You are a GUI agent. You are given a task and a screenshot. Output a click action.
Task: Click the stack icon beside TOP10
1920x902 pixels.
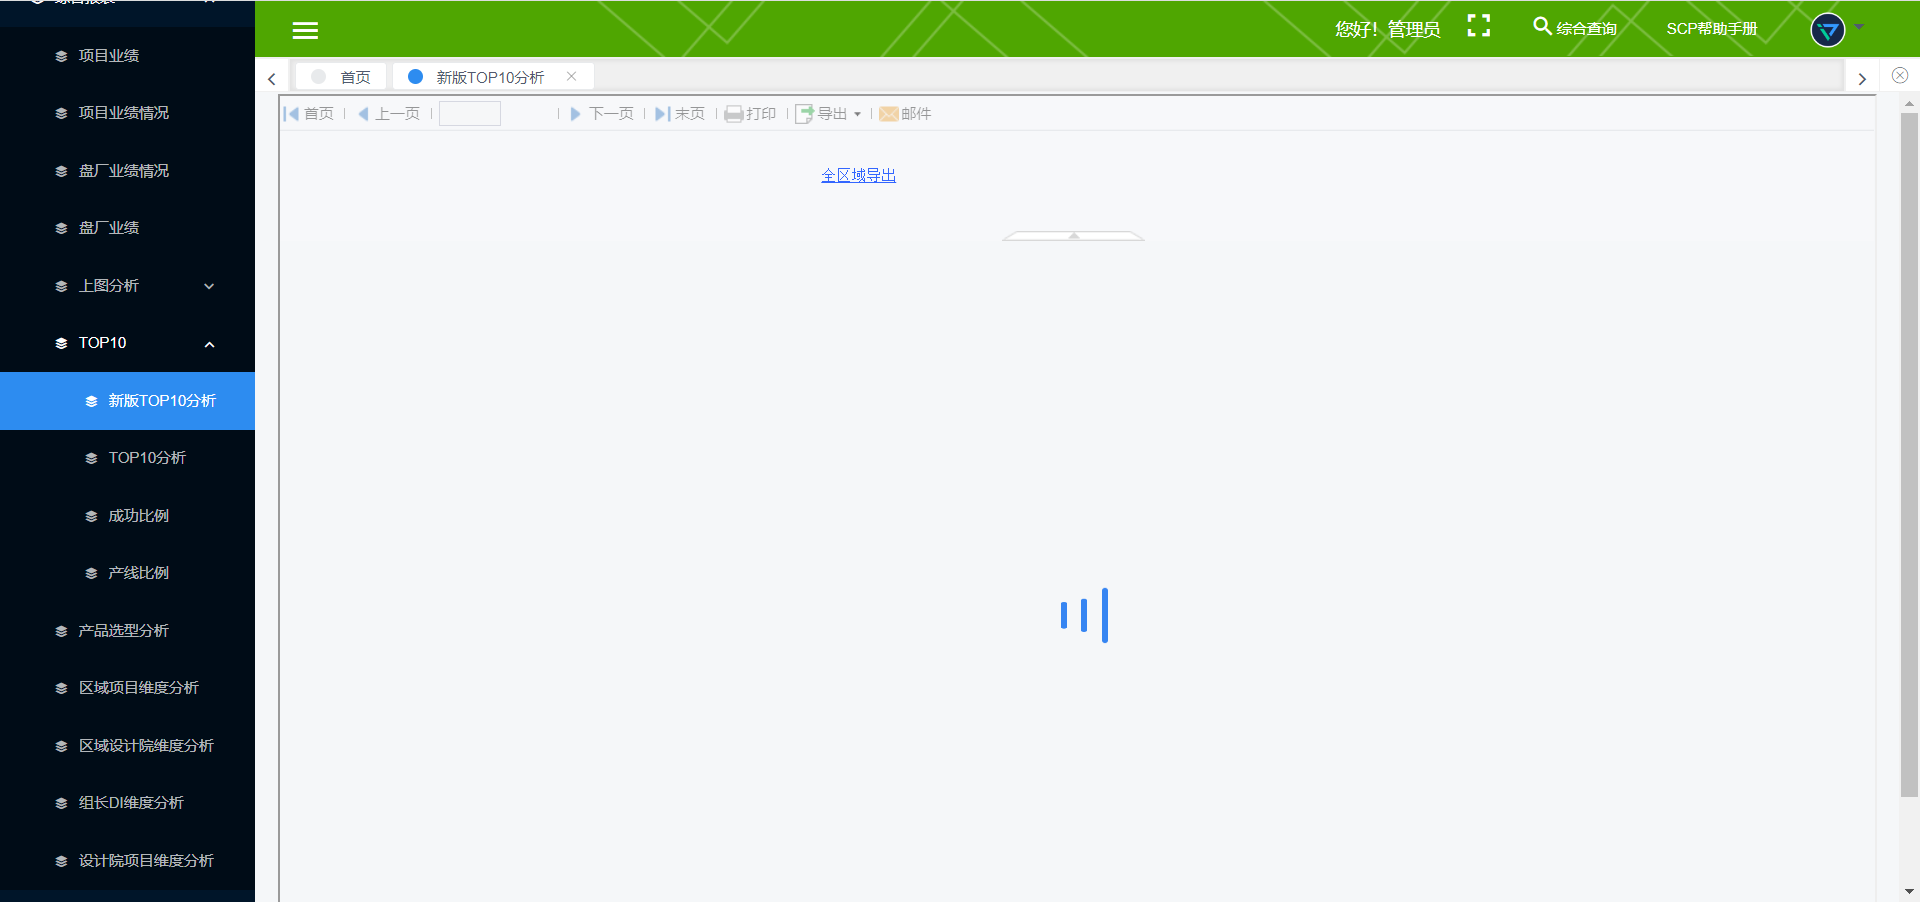pyautogui.click(x=61, y=344)
